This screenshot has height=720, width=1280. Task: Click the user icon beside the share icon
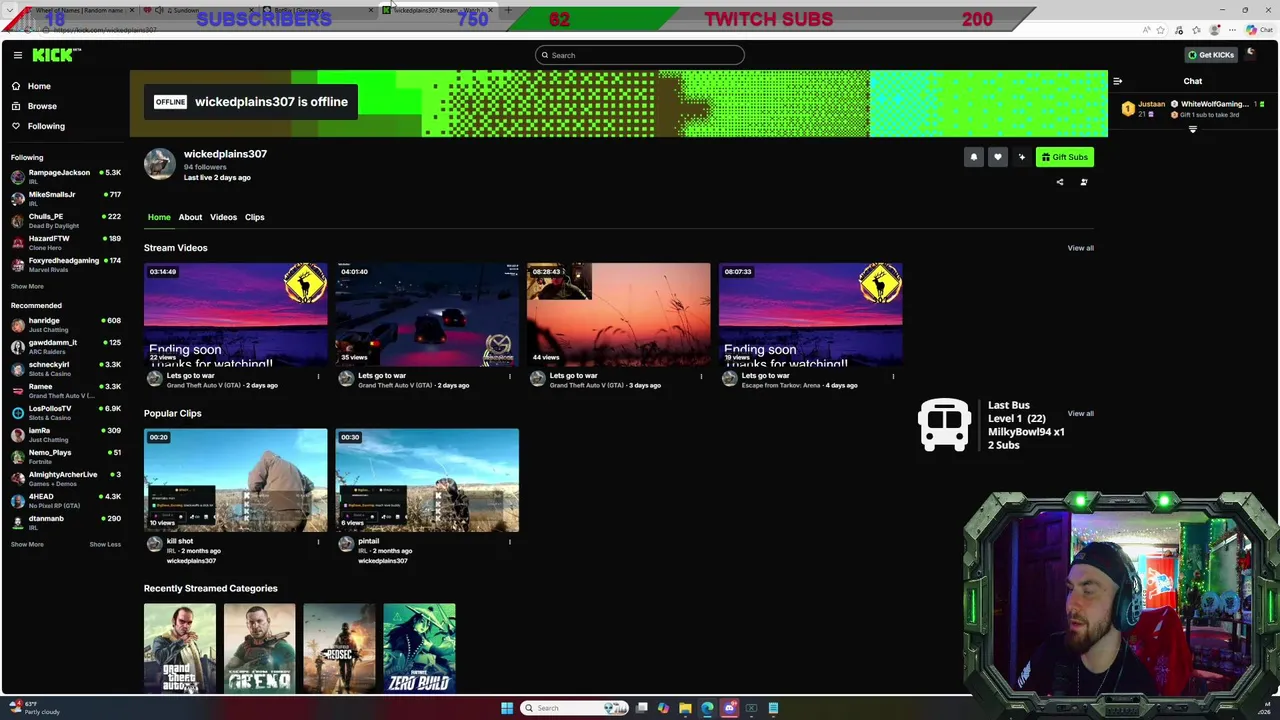tap(1084, 182)
